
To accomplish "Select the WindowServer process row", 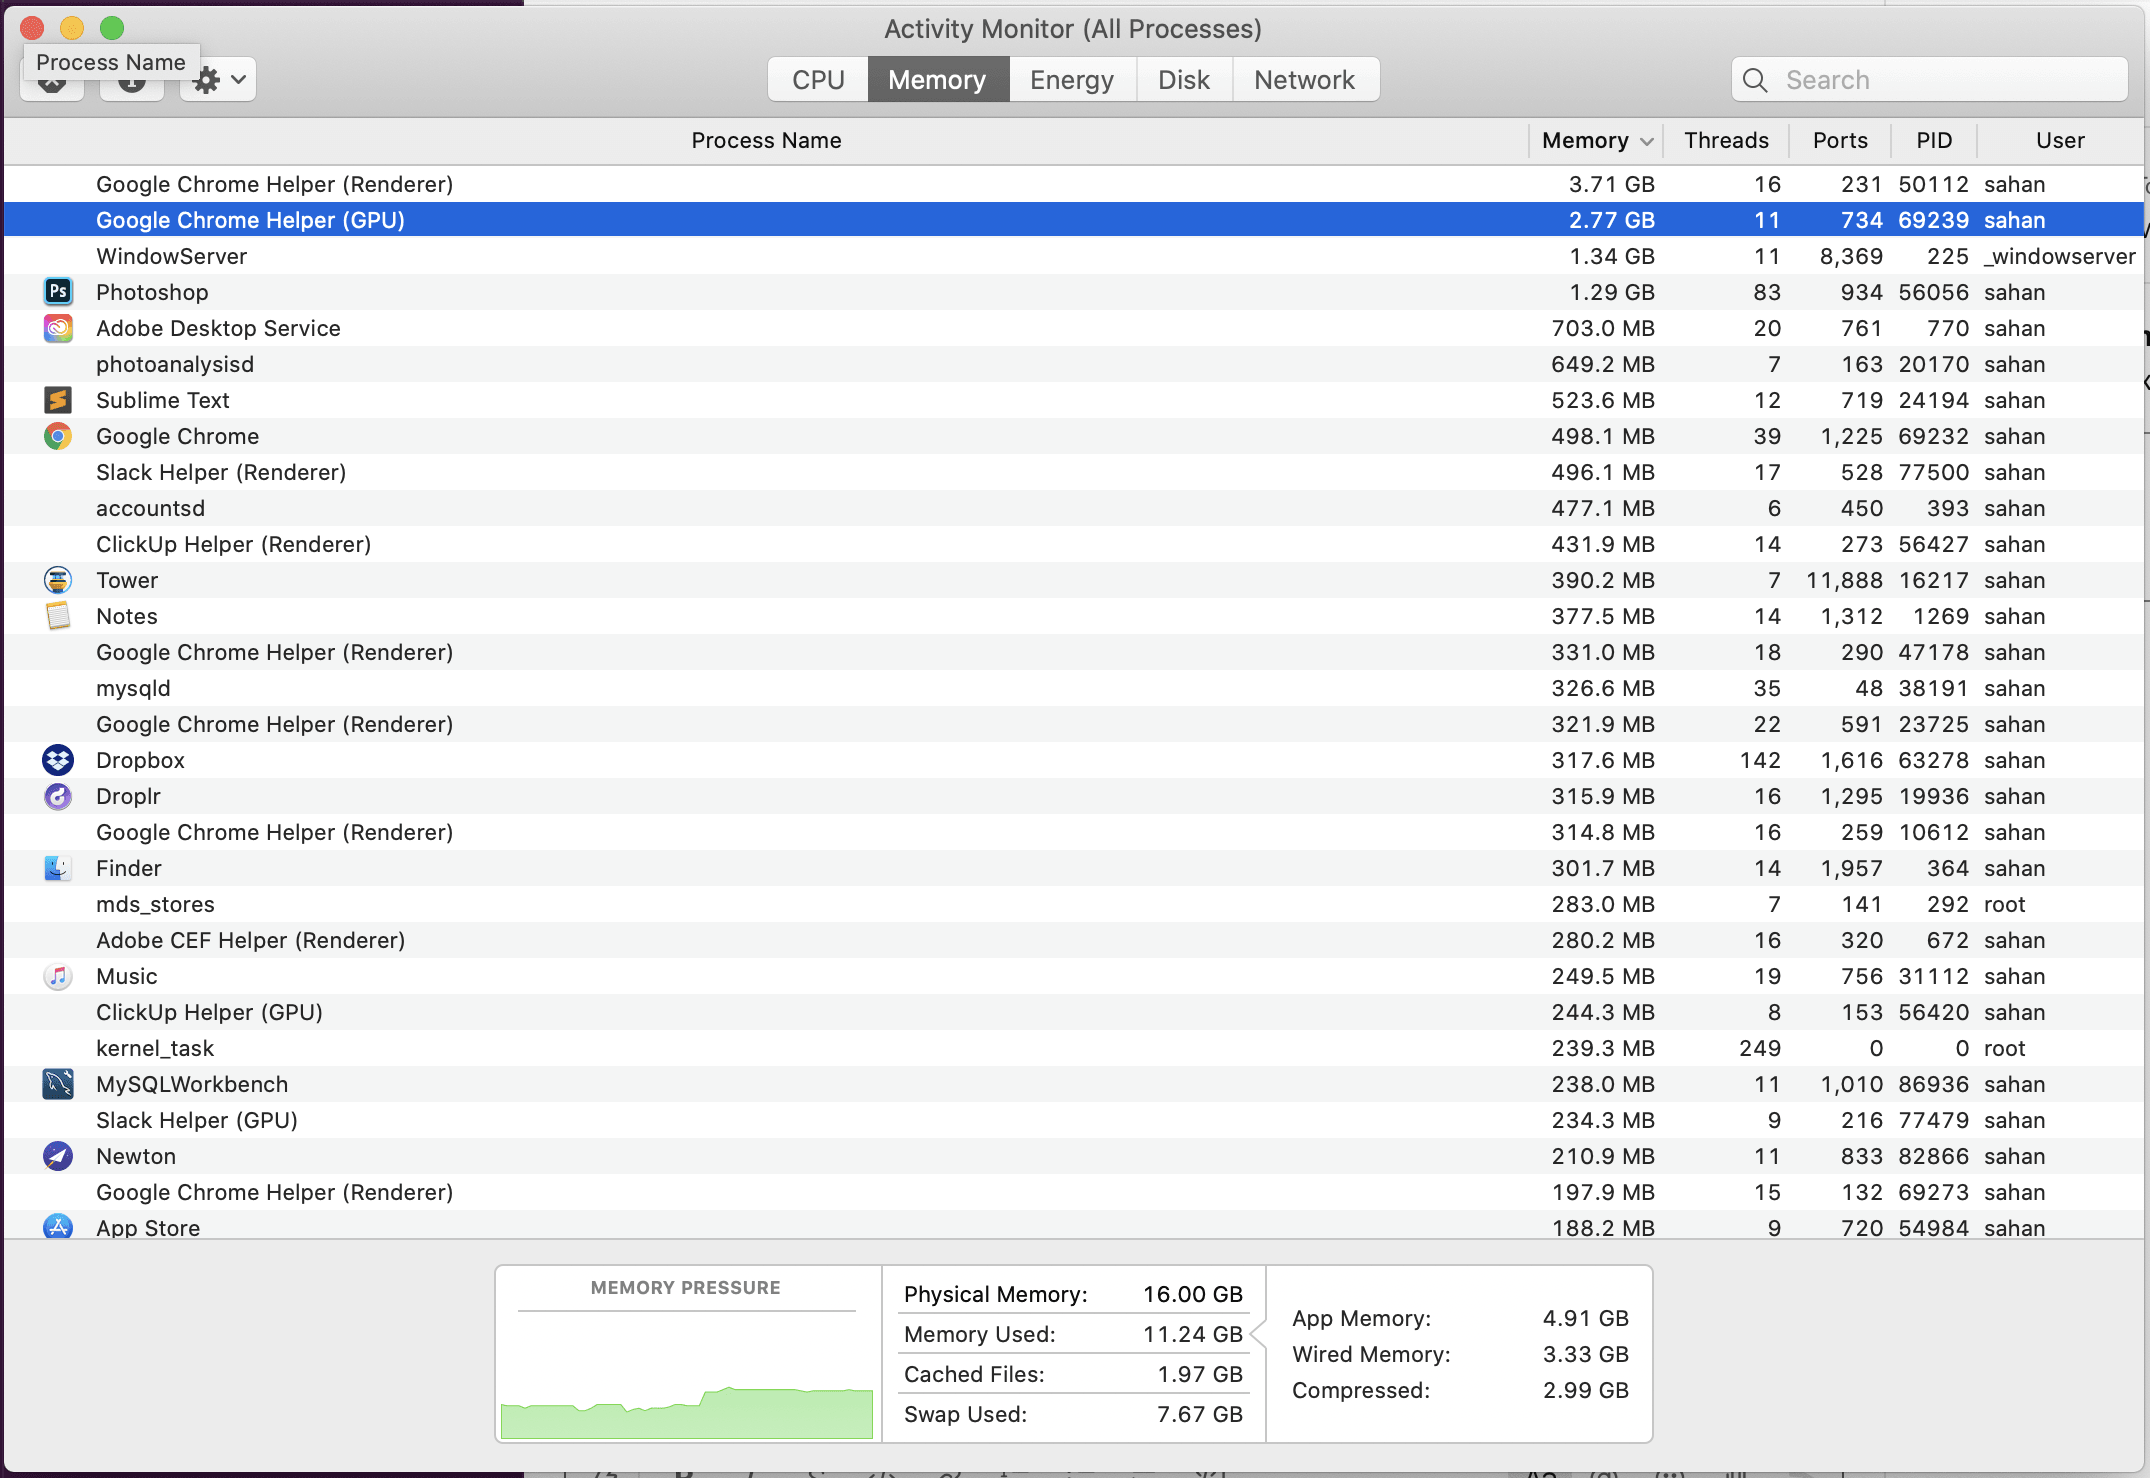I will coord(1074,256).
